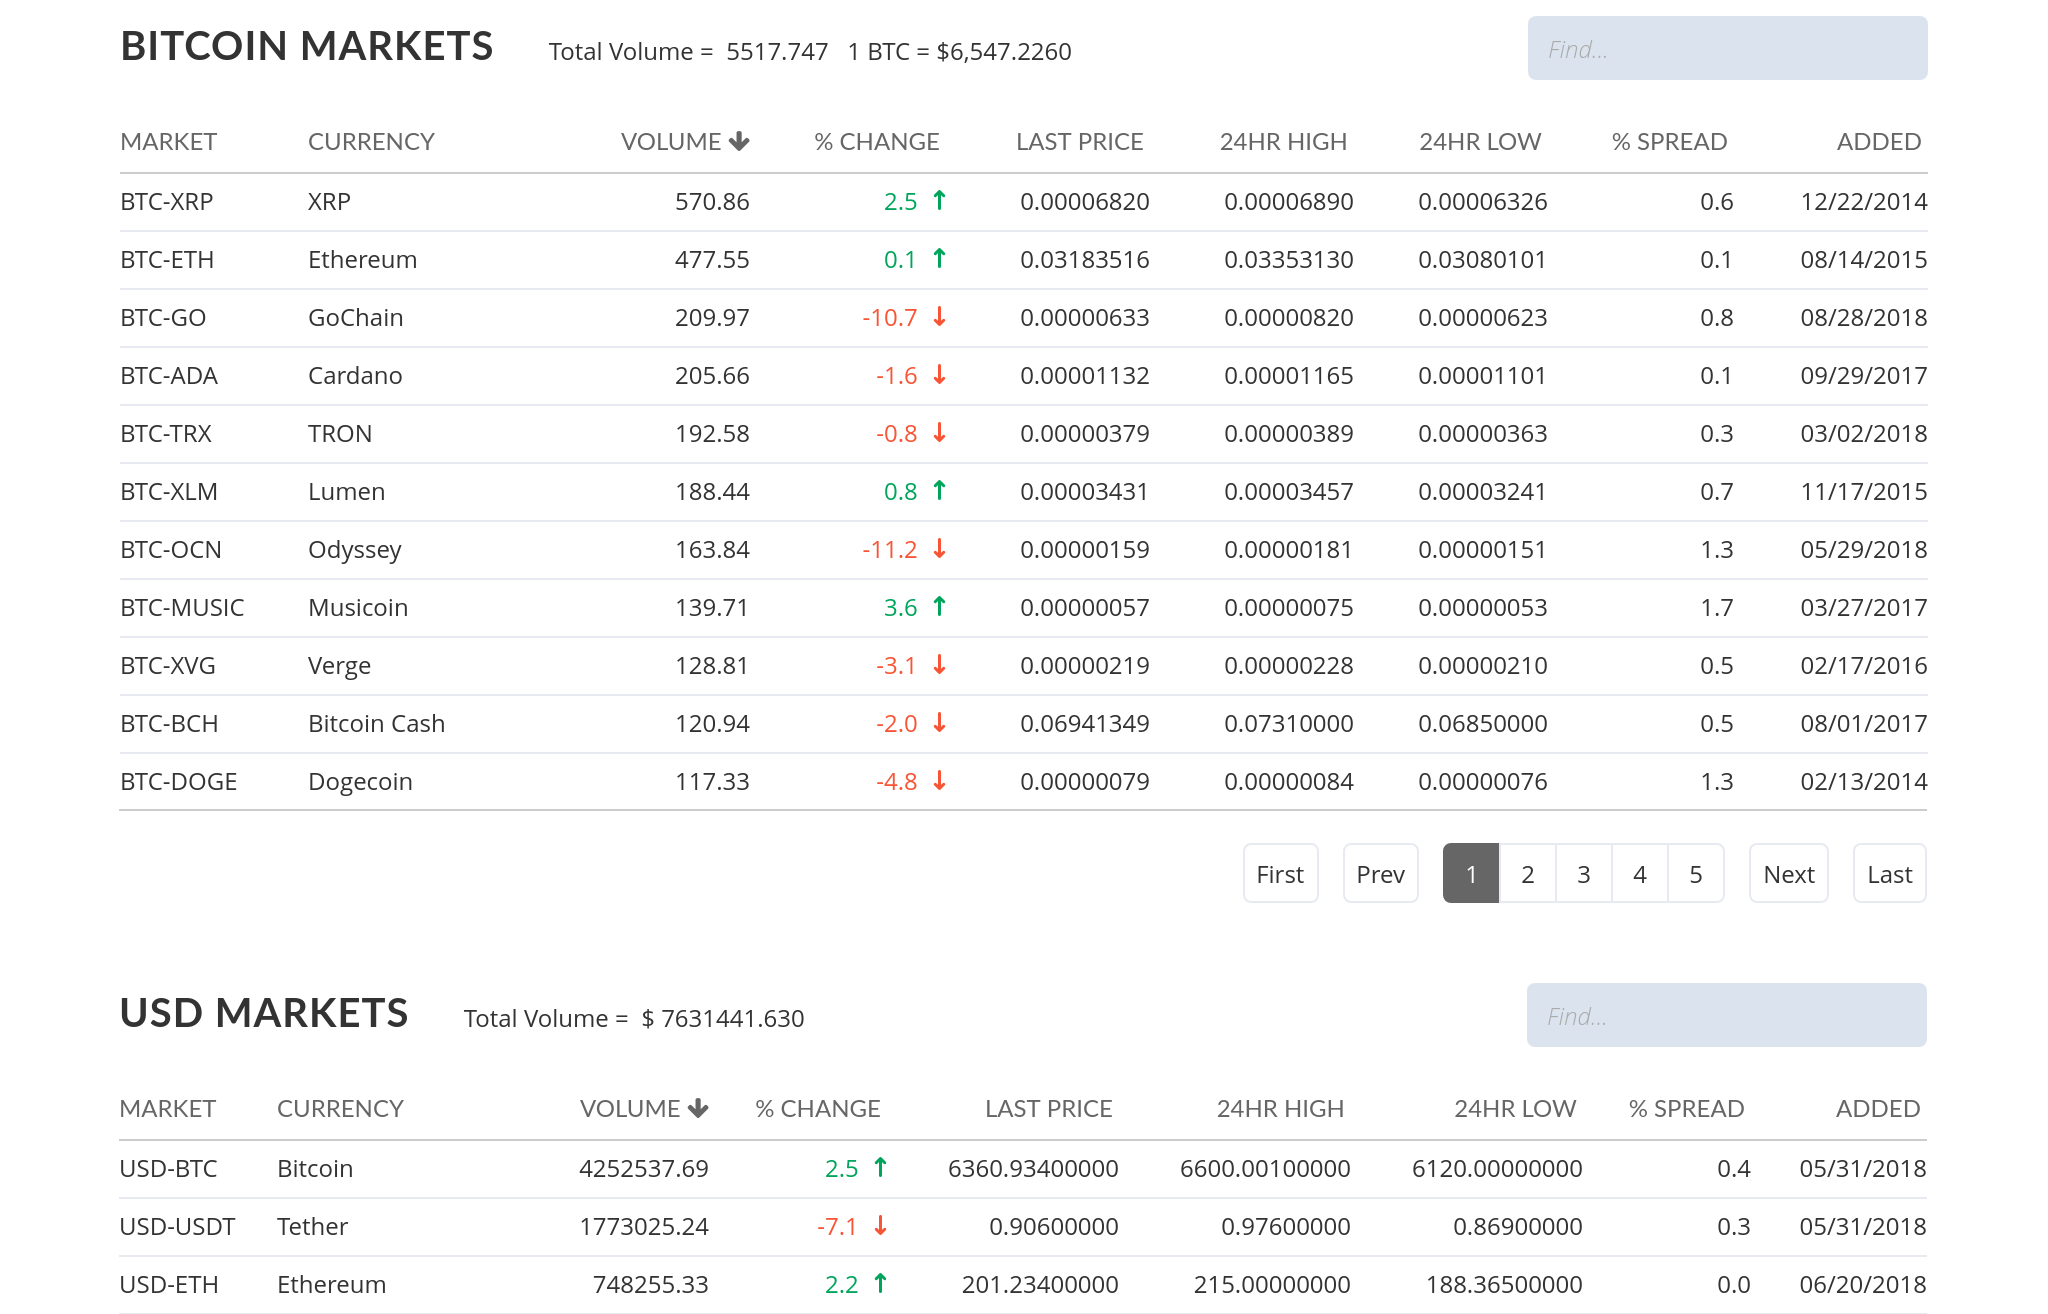Open the BTC-ETH market row
The image size is (2048, 1314).
click(x=167, y=260)
